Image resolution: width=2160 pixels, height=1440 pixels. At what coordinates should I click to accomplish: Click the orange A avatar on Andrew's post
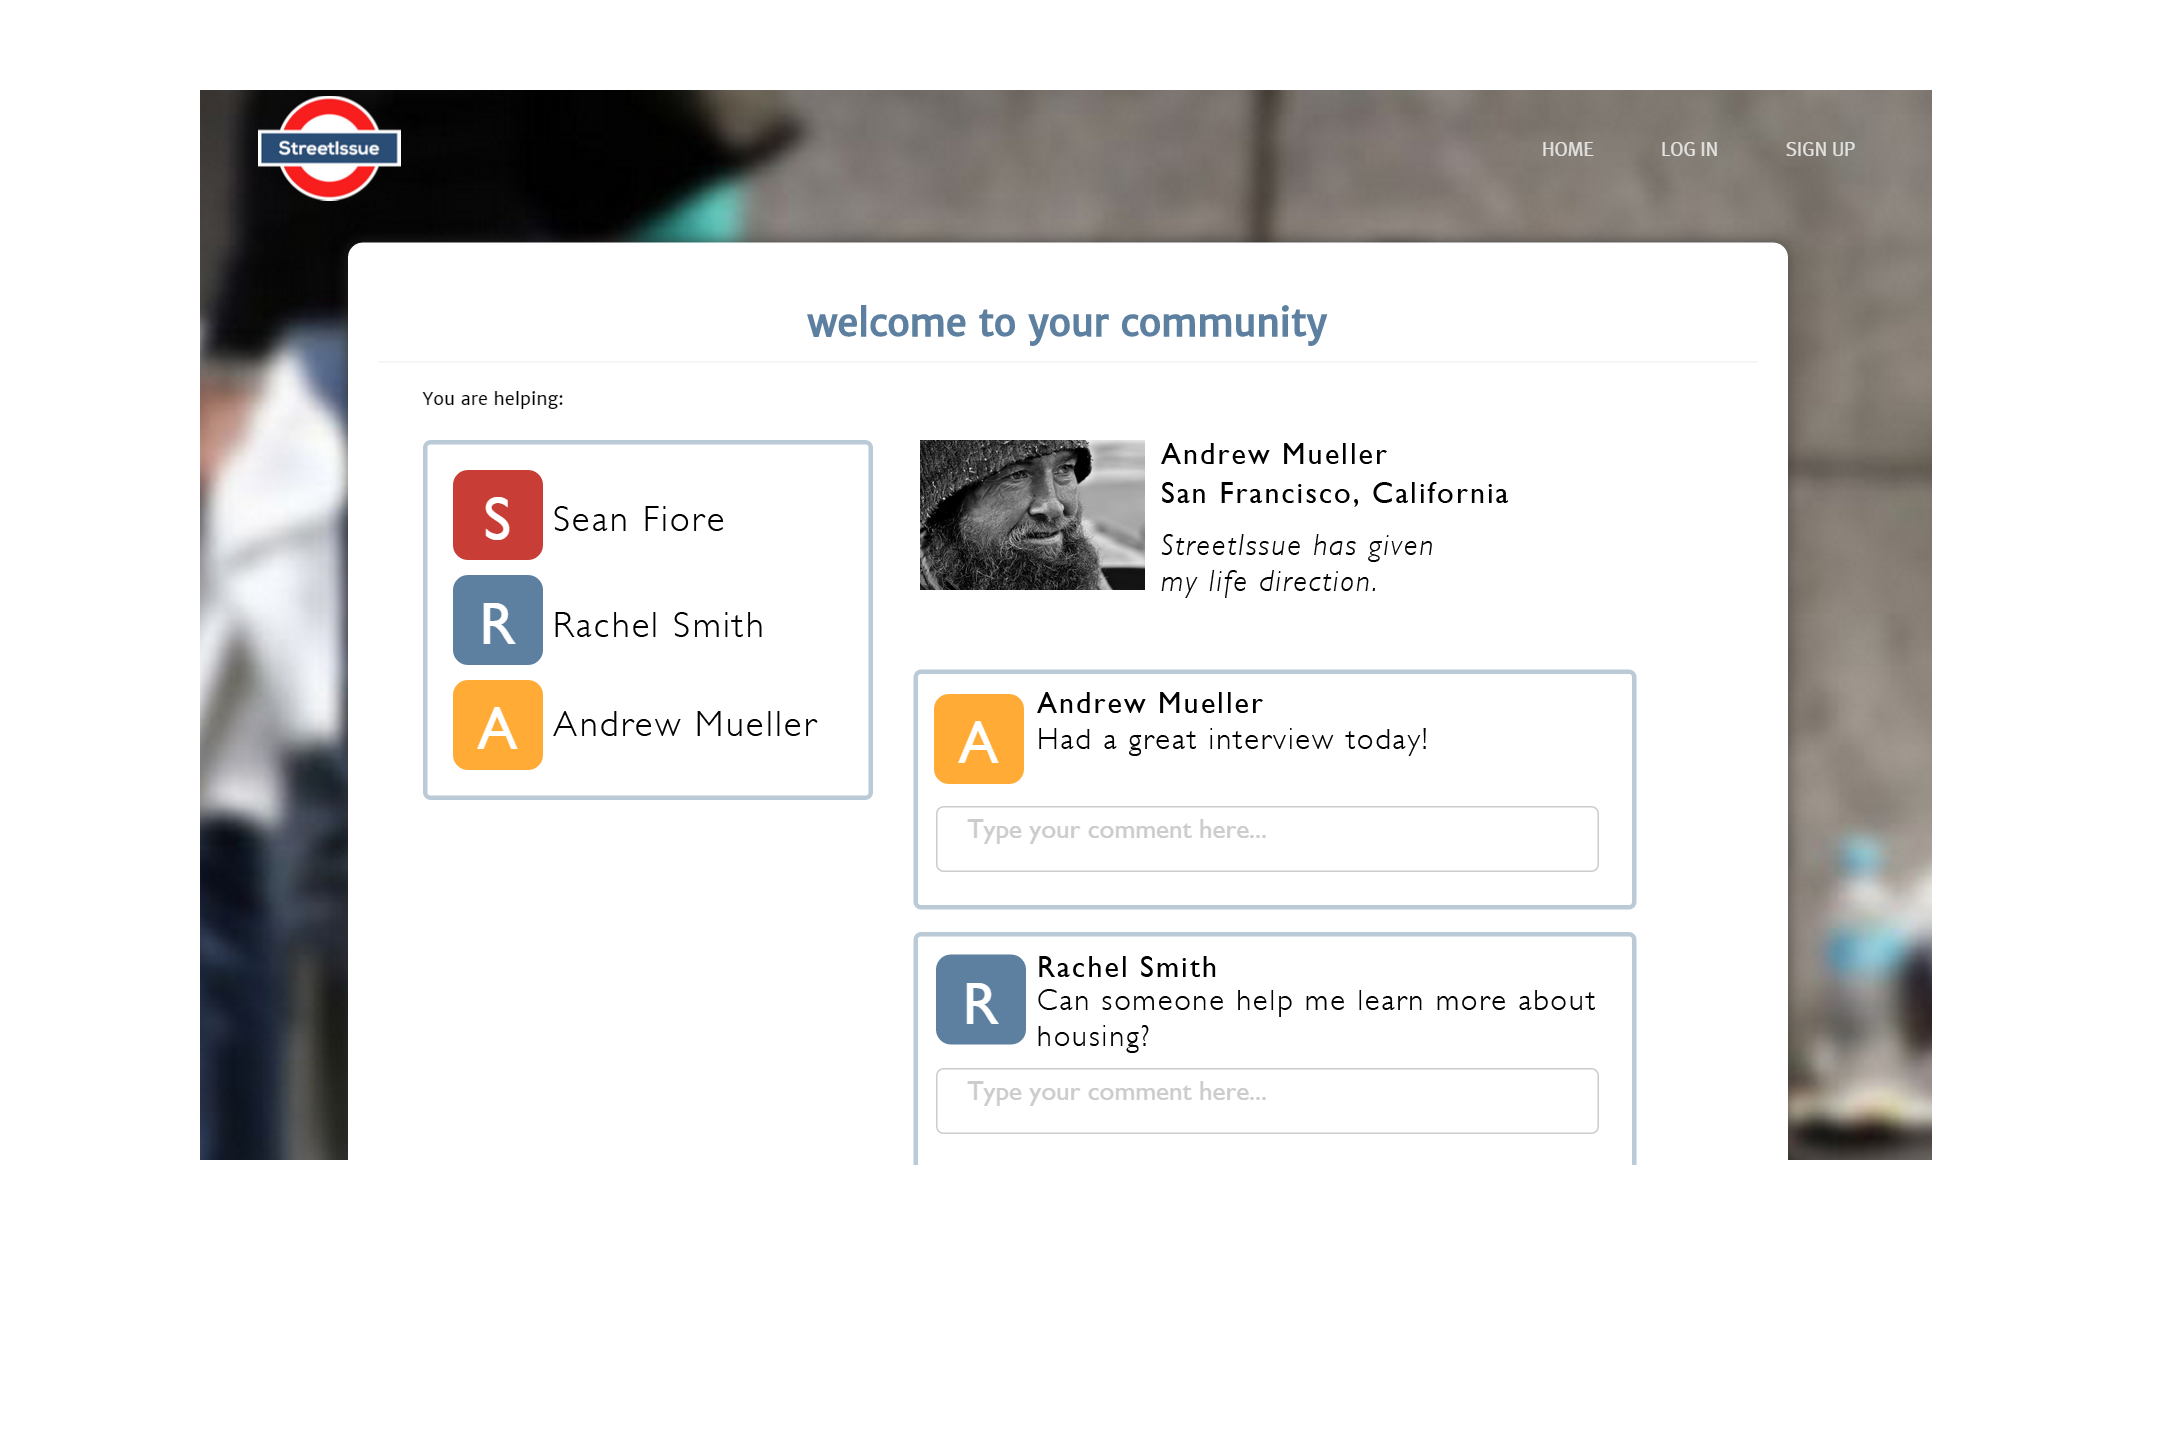tap(978, 739)
